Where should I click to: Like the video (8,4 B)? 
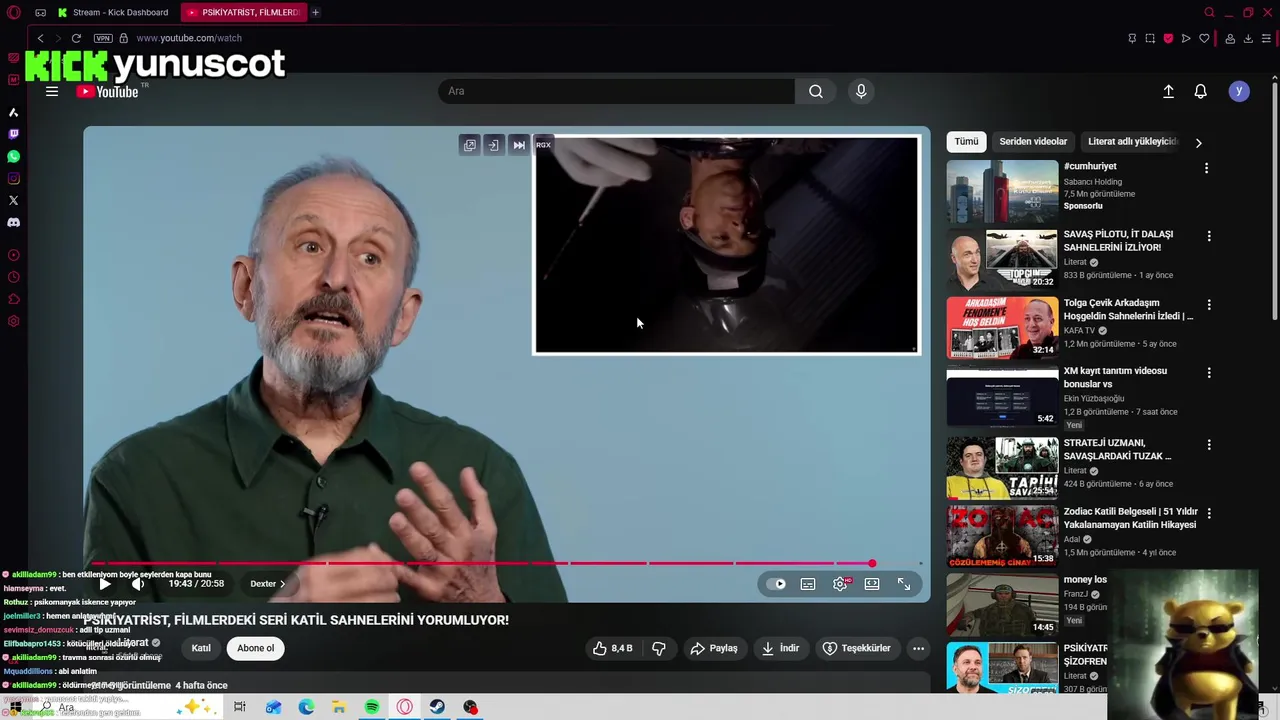[x=613, y=648]
